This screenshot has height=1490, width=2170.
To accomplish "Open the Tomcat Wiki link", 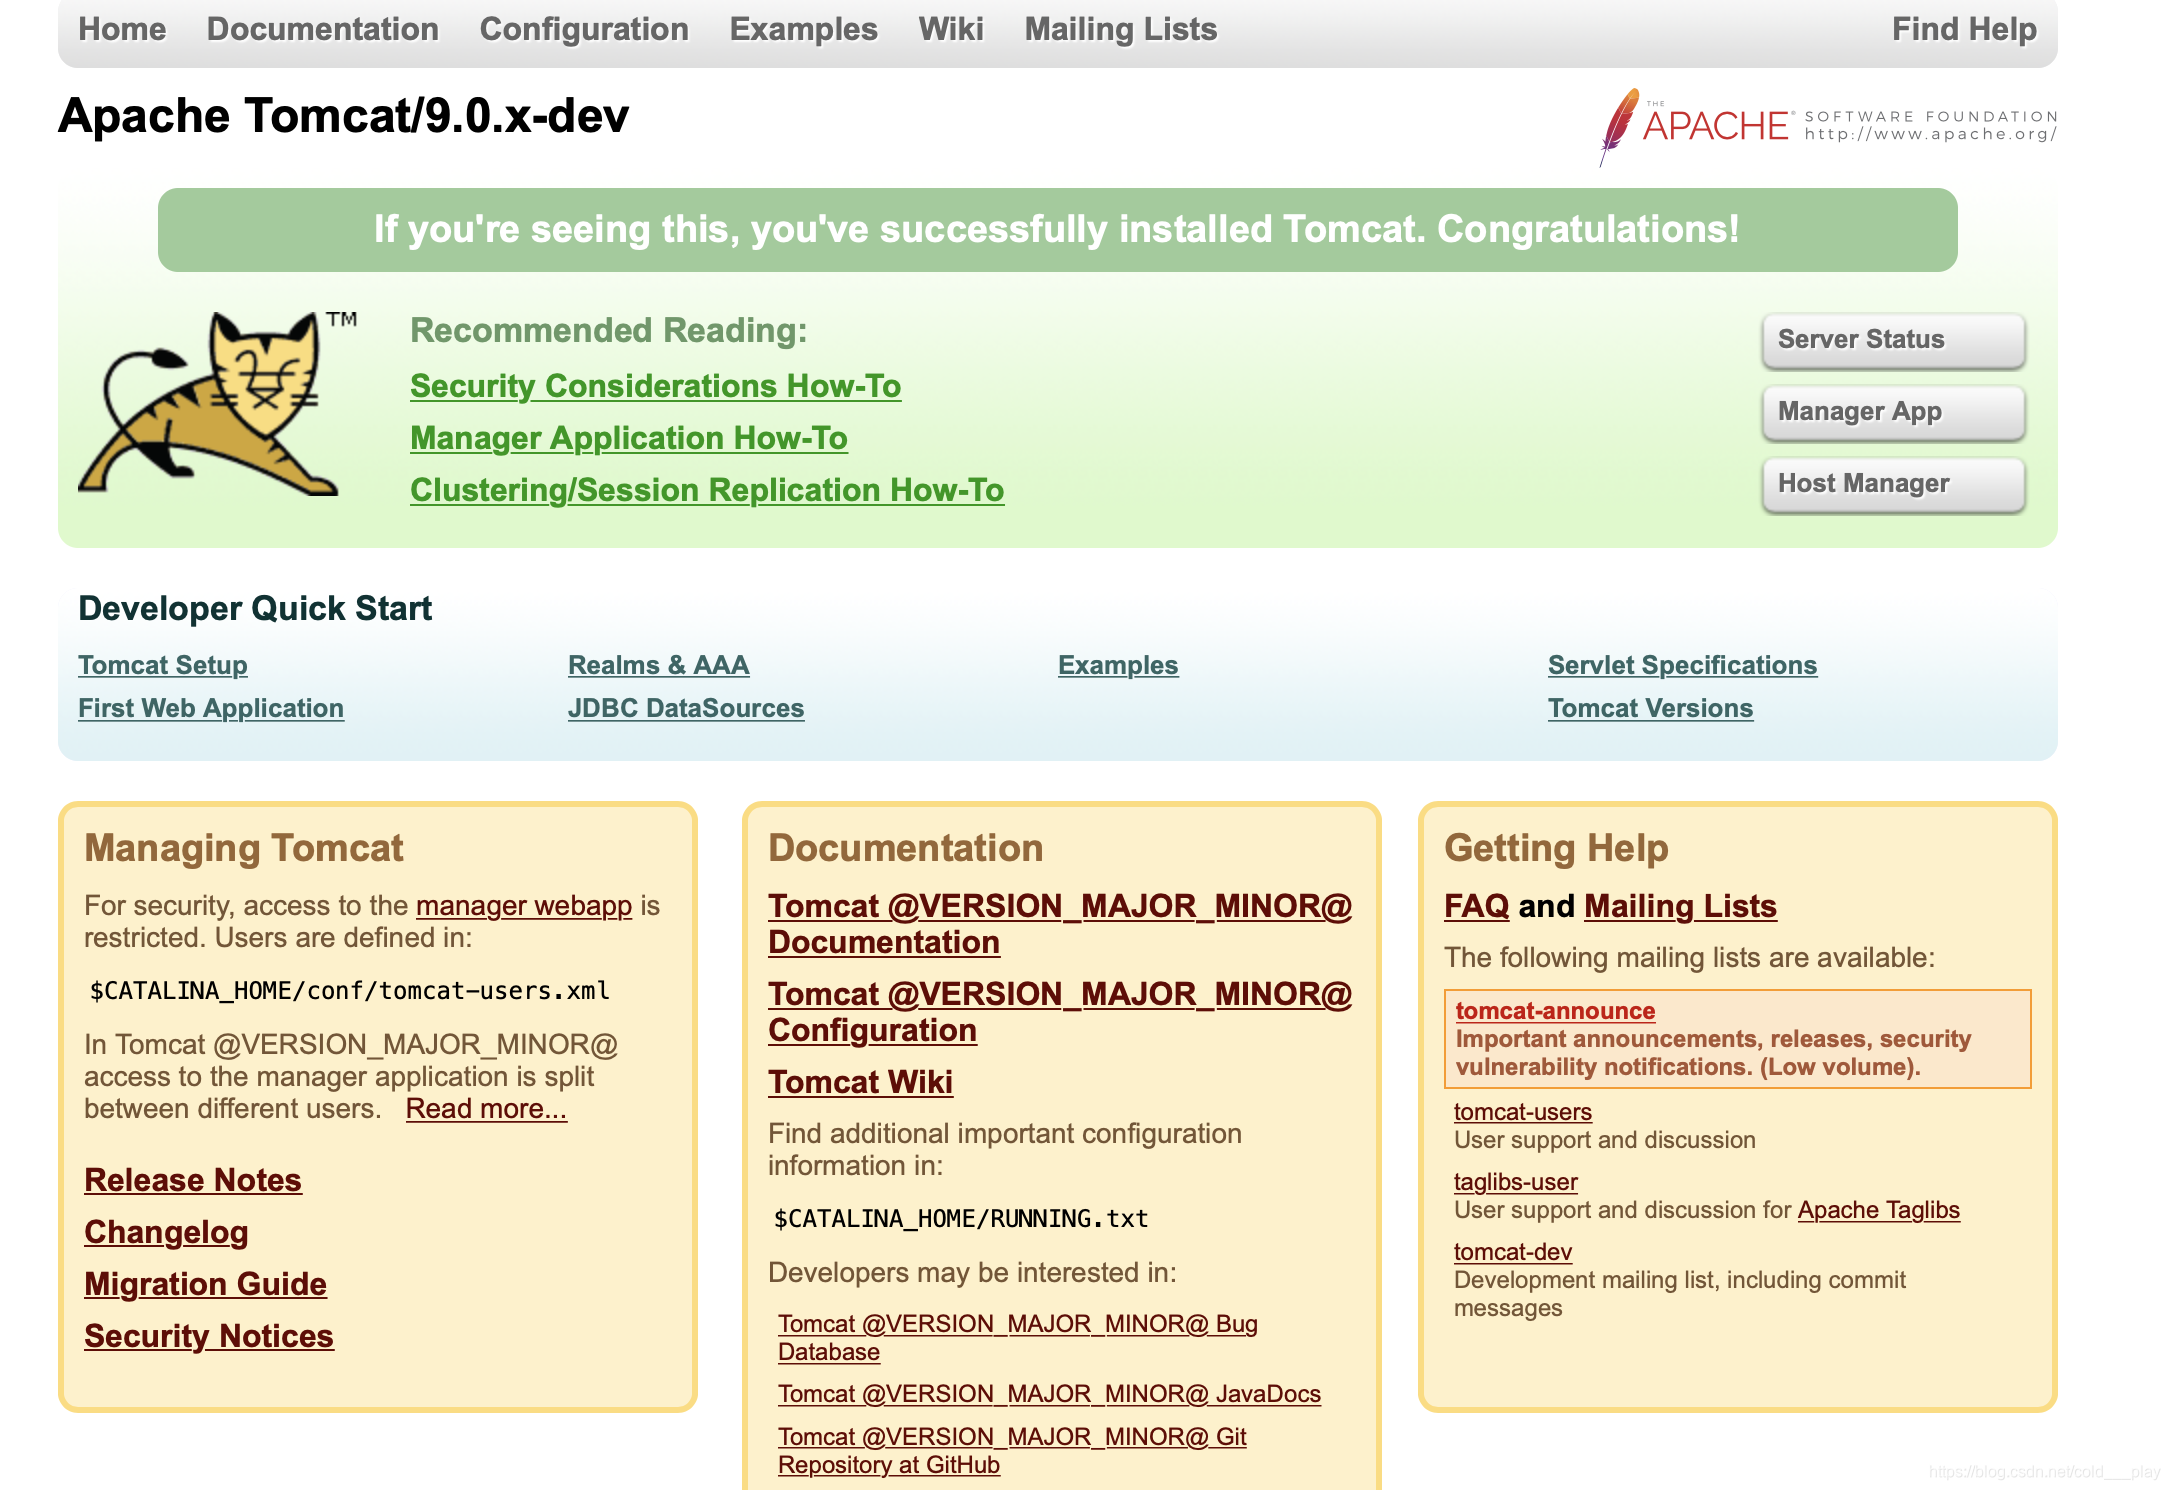I will tap(861, 1082).
